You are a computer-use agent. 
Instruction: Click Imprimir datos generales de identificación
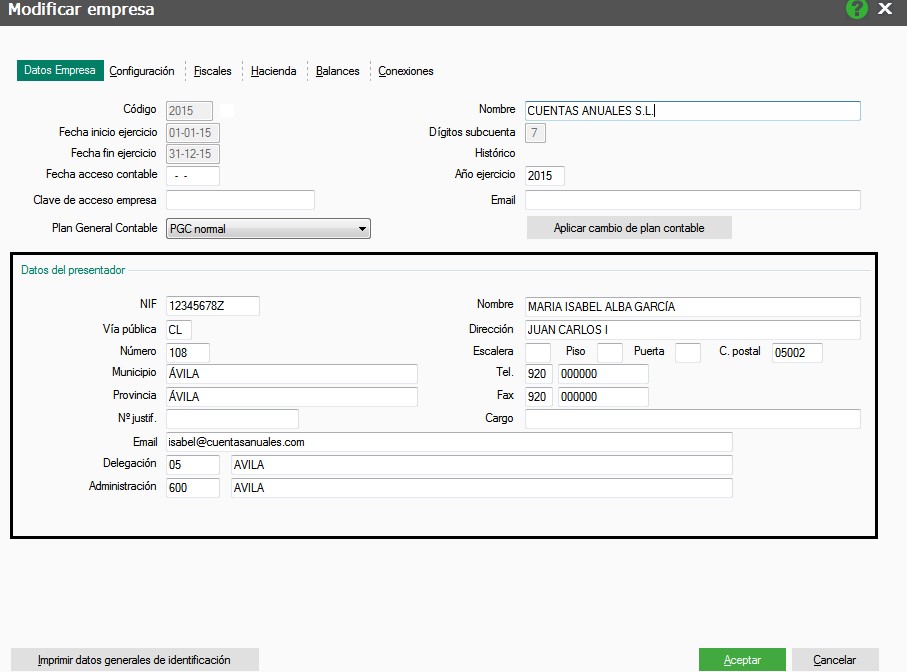(x=134, y=660)
